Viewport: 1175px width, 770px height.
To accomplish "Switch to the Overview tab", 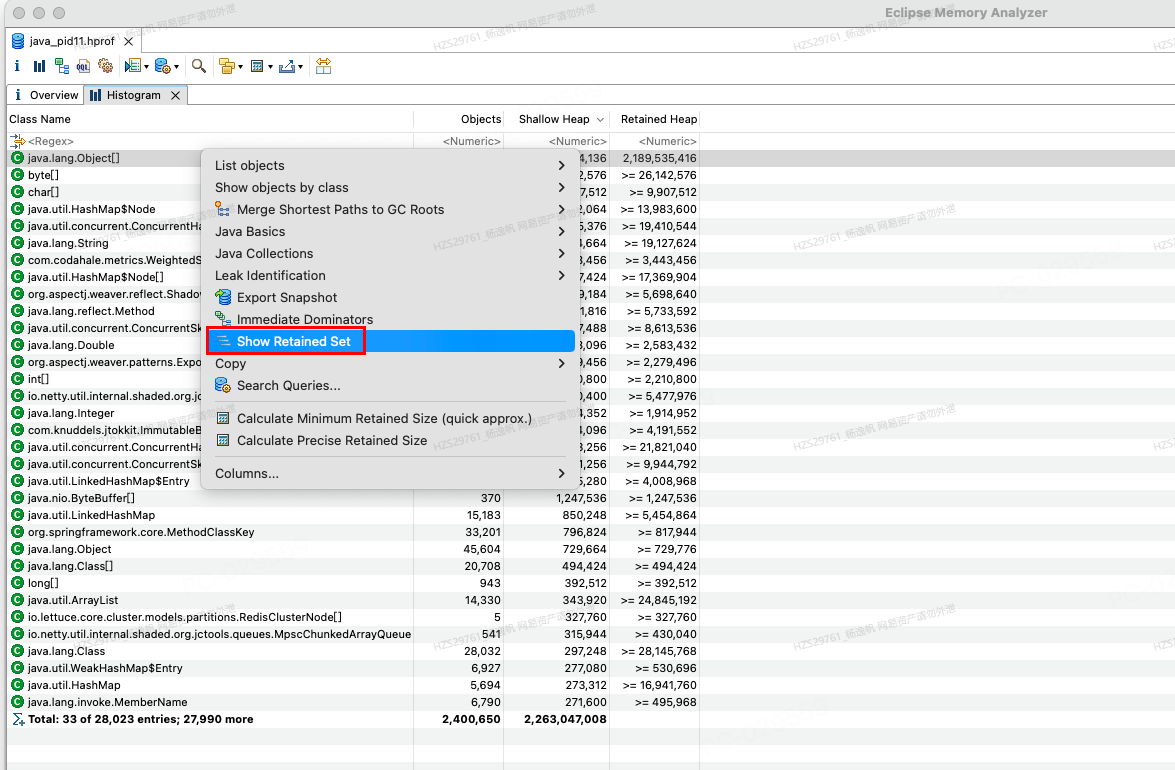I will (46, 95).
